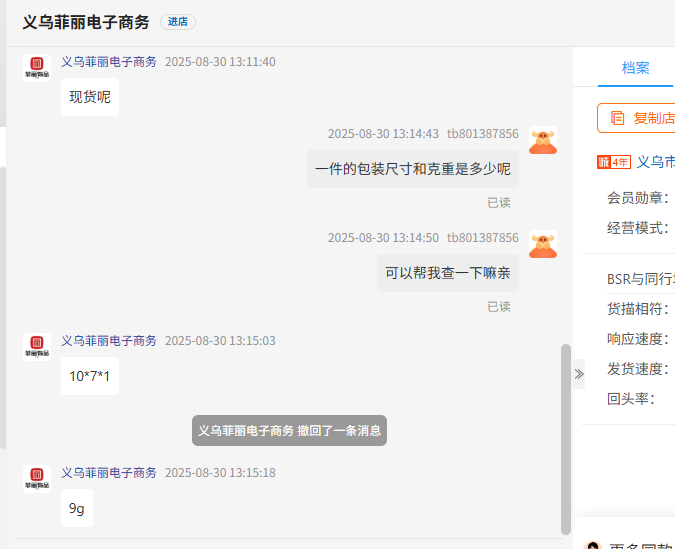Click seller avatar beside 现货呢 message
Screen dimensions: 675x549
click(37, 68)
